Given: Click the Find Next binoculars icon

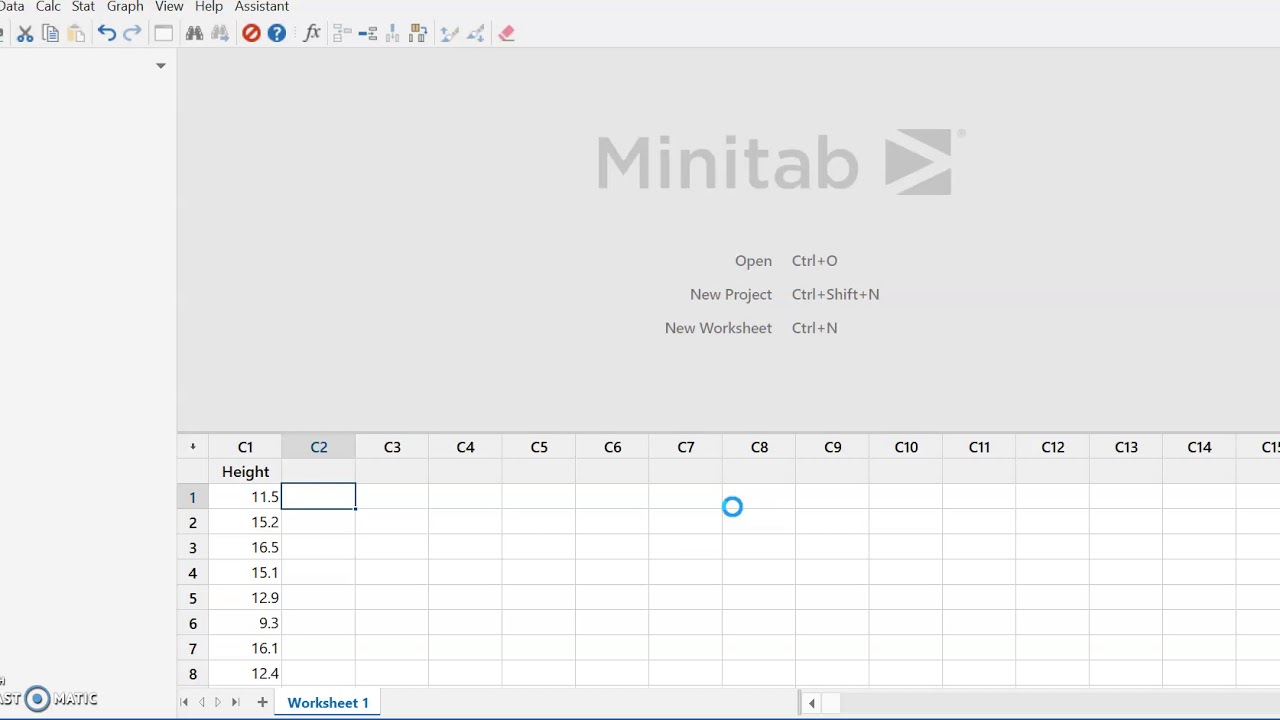Looking at the screenshot, I should tap(220, 33).
